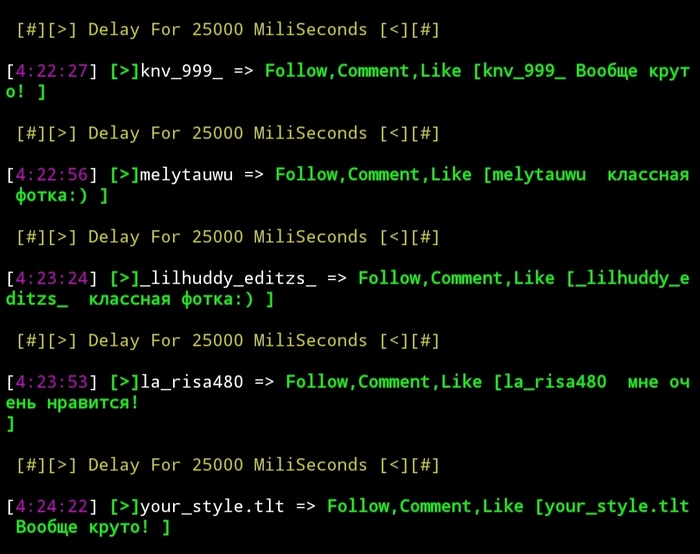Click the 4:22:27 timestamp
Screen dimensions: 700x554
51,71
